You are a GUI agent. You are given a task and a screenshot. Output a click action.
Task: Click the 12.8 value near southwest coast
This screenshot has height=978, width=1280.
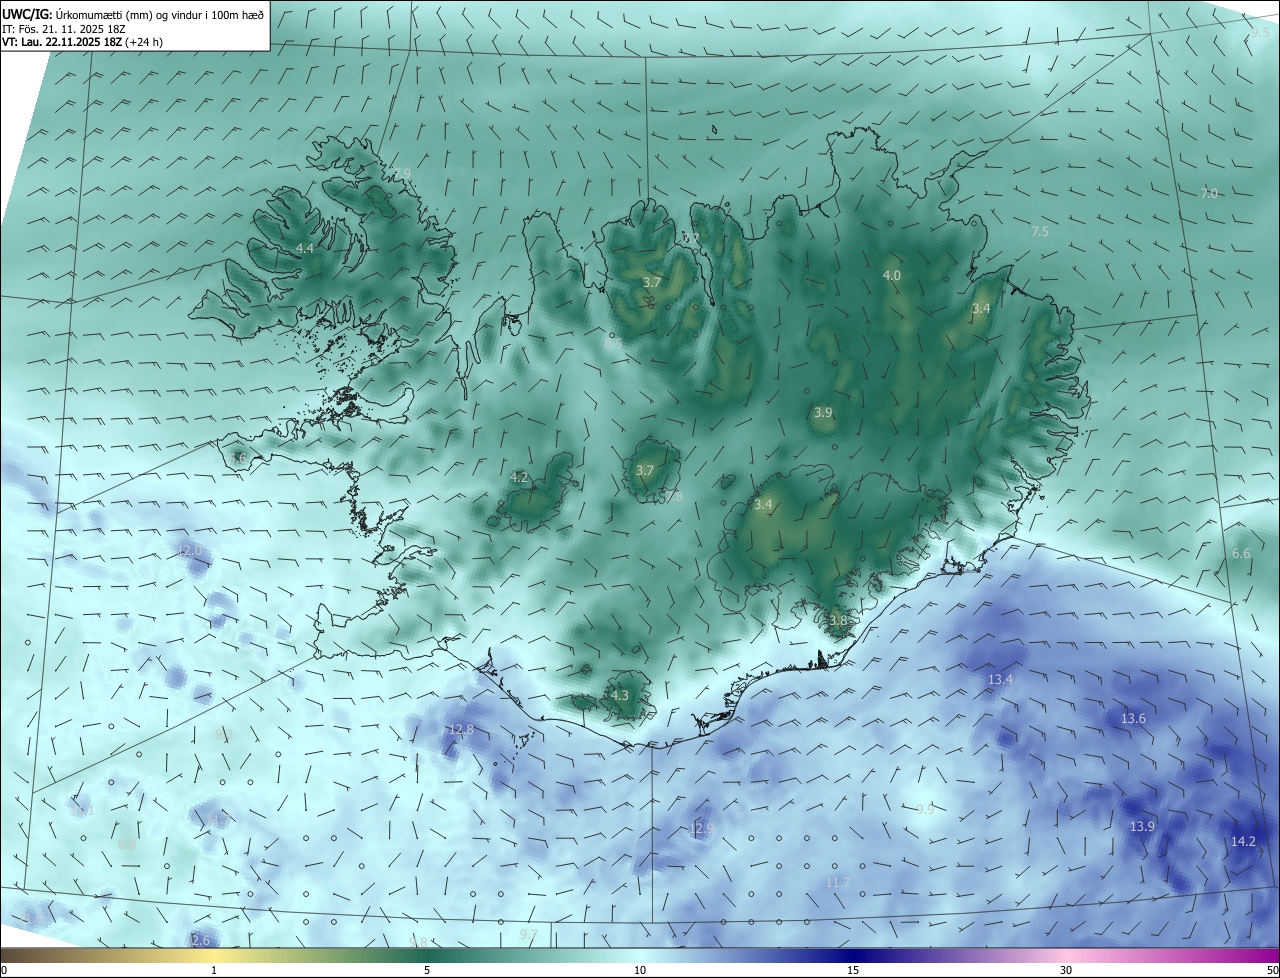tap(461, 730)
